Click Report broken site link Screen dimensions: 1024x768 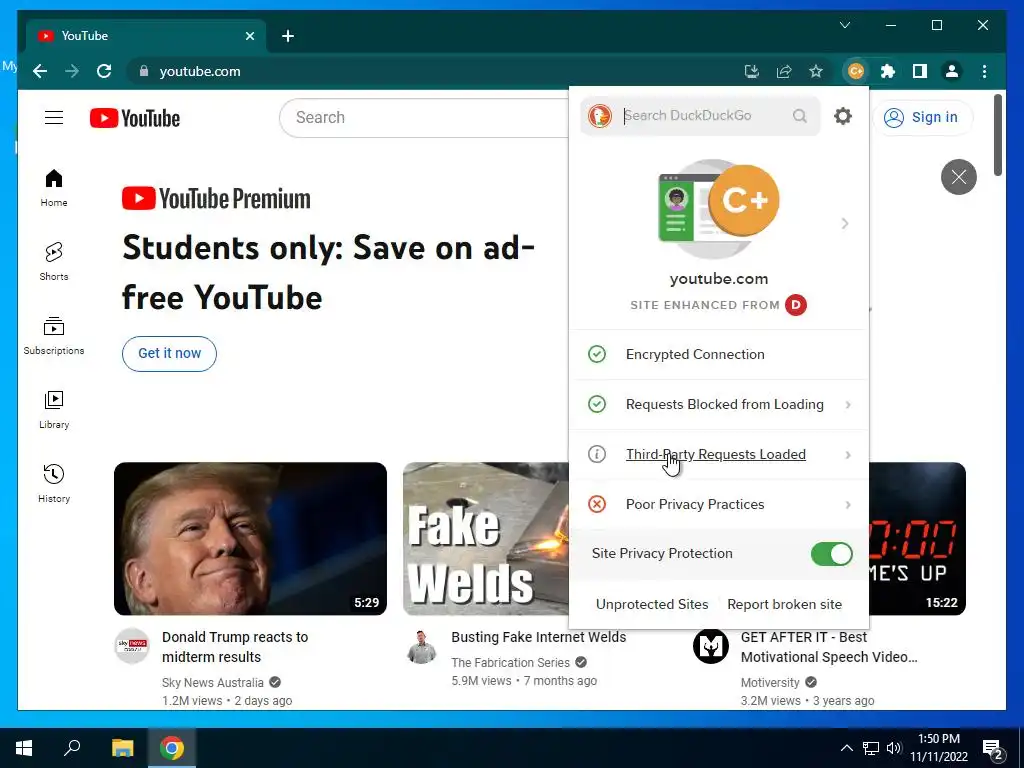click(x=784, y=605)
